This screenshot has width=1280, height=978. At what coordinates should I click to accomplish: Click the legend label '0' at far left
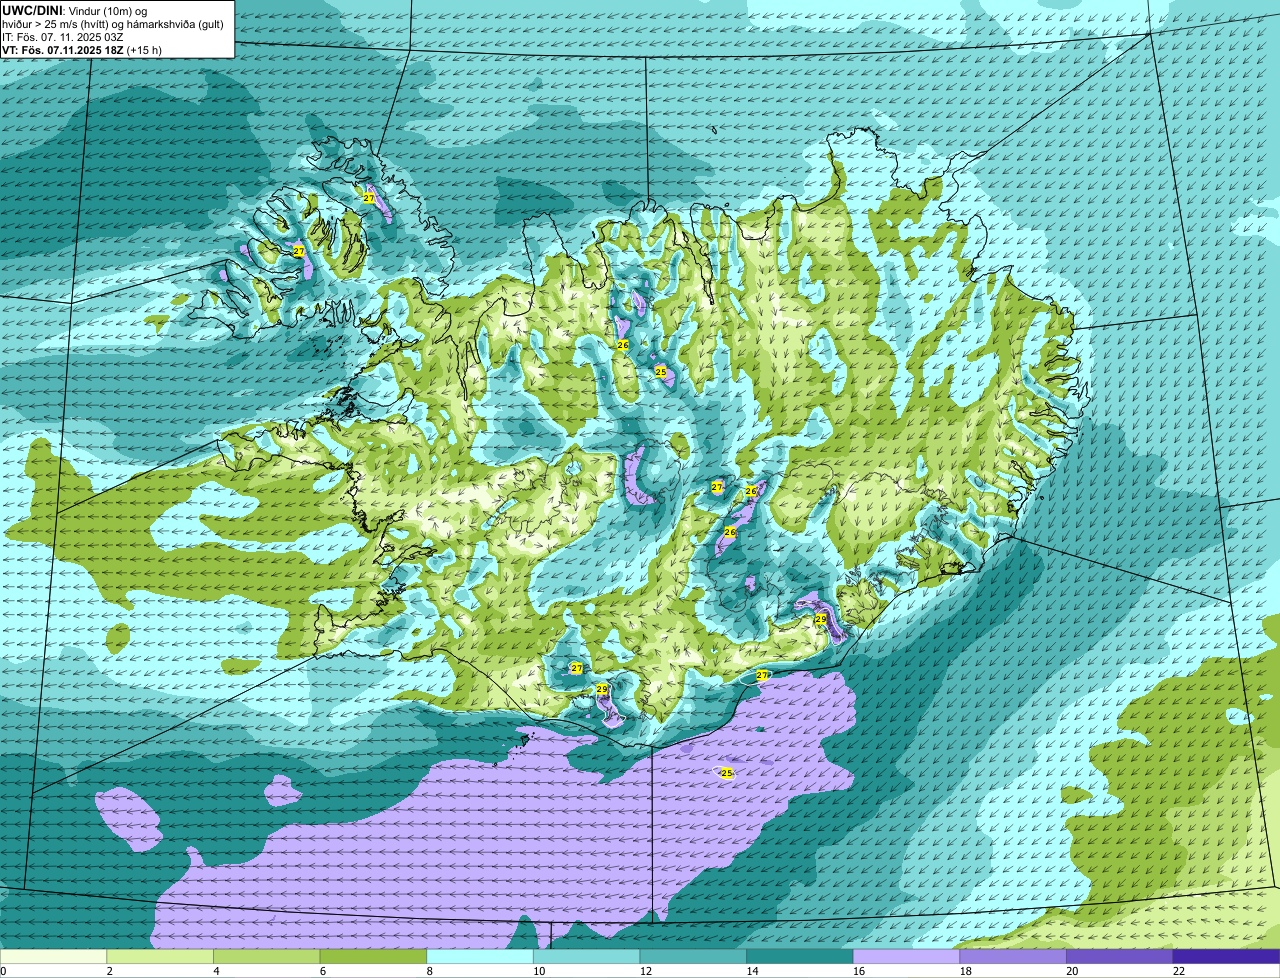coord(4,971)
